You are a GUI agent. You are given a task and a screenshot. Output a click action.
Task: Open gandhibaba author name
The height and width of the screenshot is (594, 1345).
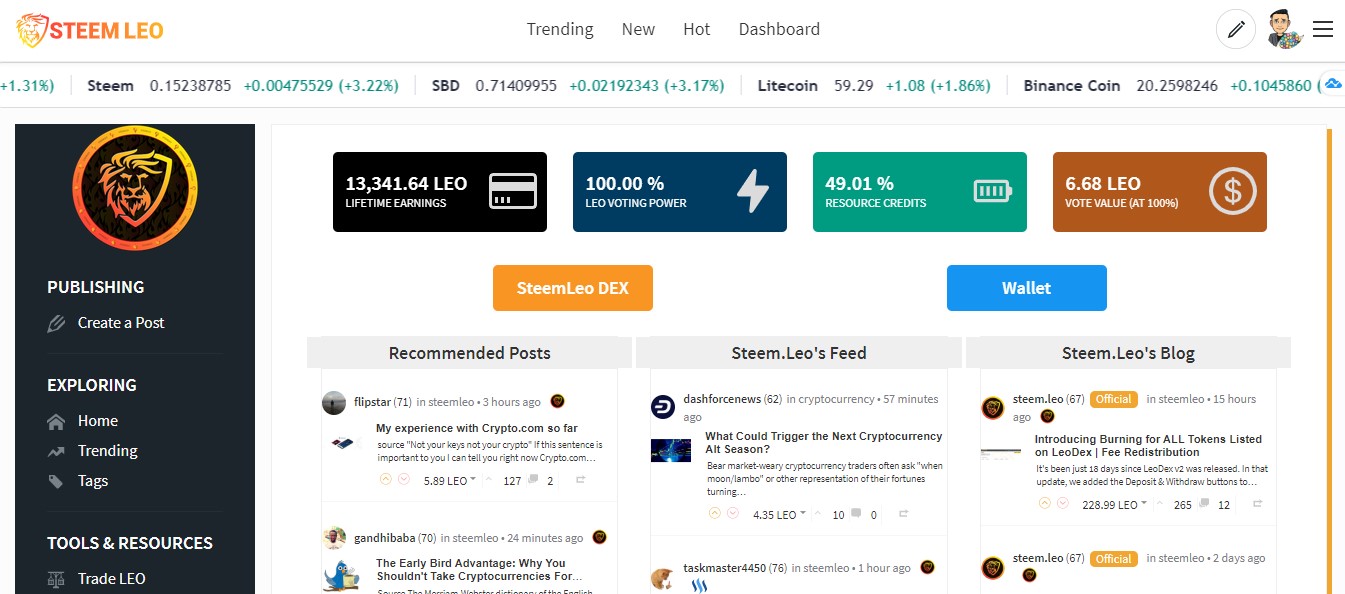(x=385, y=538)
